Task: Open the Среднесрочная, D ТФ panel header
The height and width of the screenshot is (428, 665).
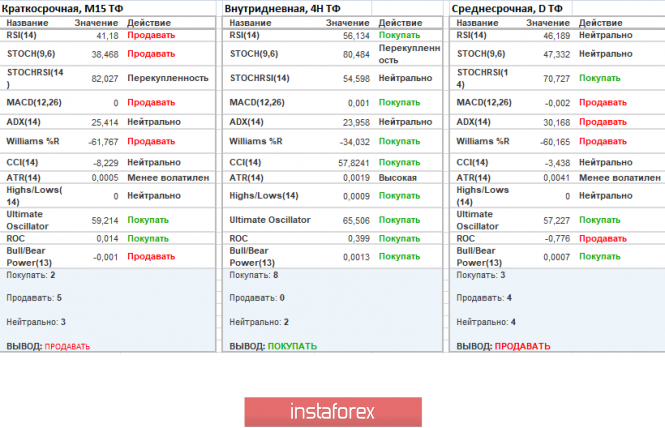Action: tap(508, 7)
